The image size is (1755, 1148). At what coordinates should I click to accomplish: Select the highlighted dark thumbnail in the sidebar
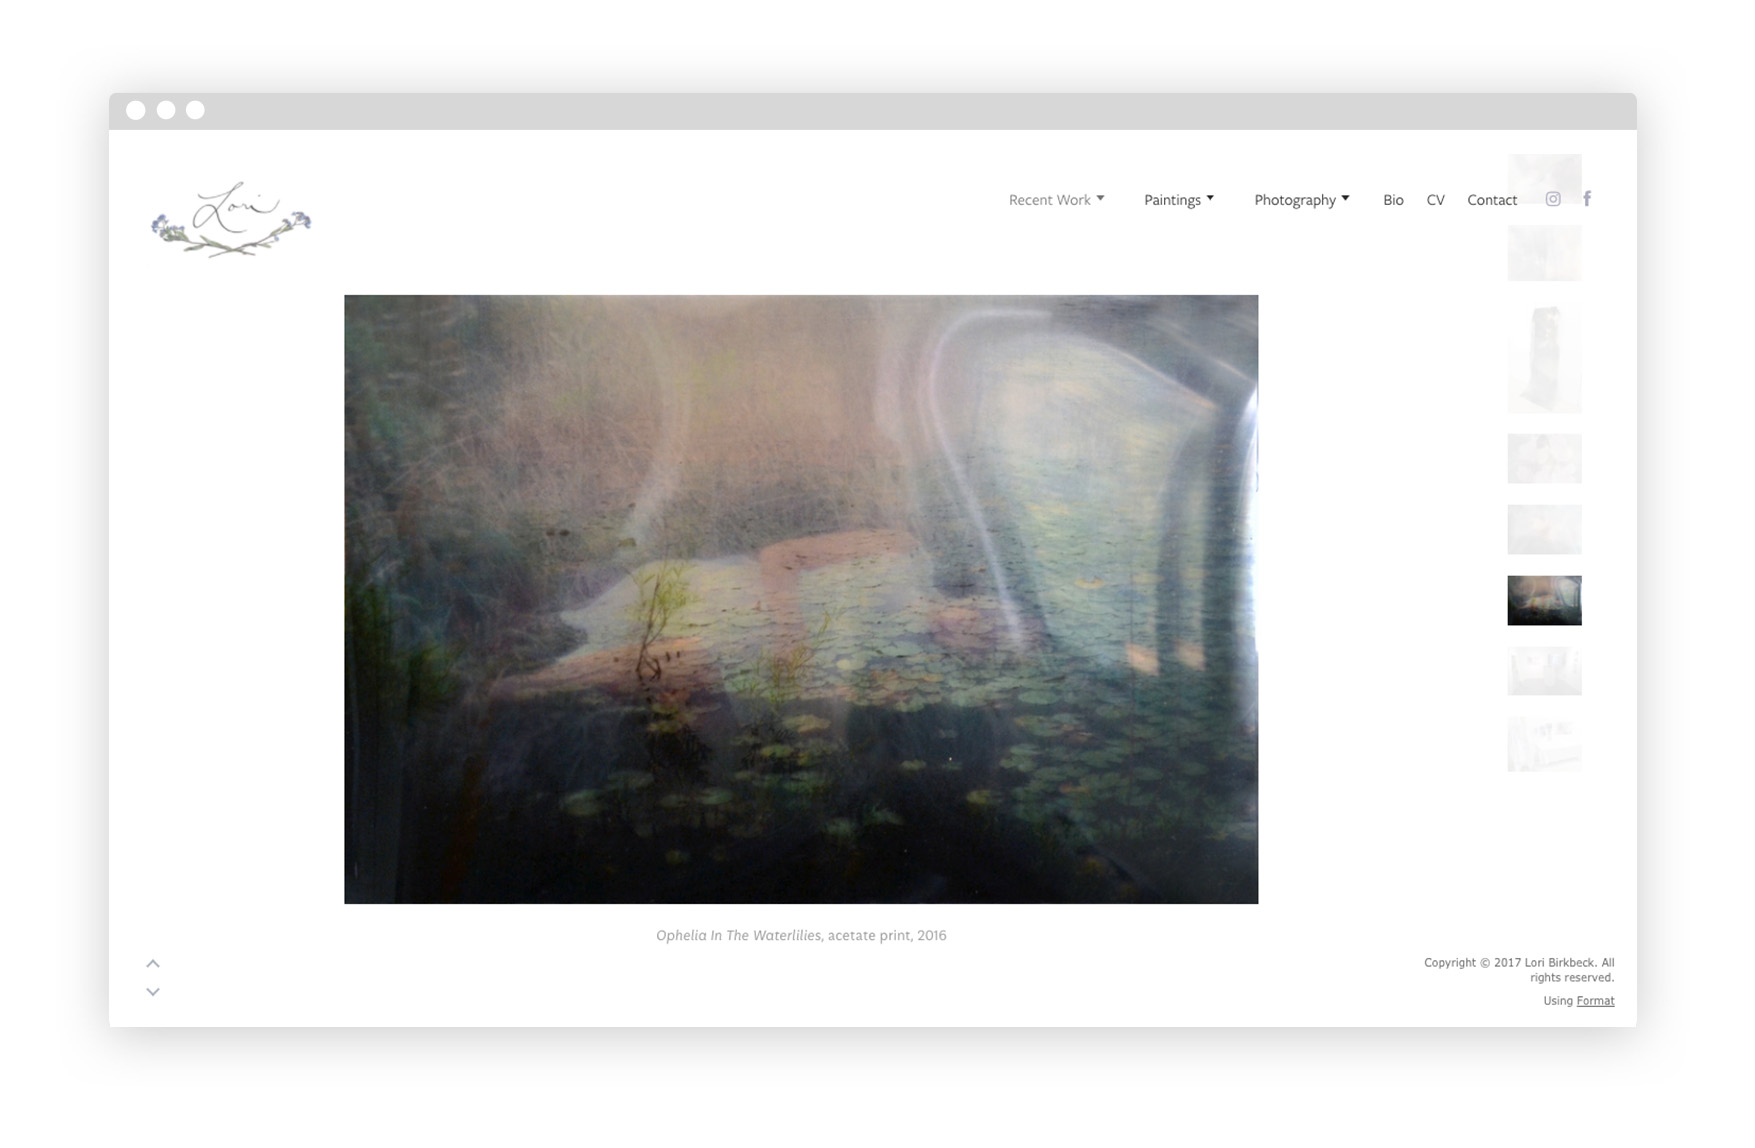[1543, 600]
